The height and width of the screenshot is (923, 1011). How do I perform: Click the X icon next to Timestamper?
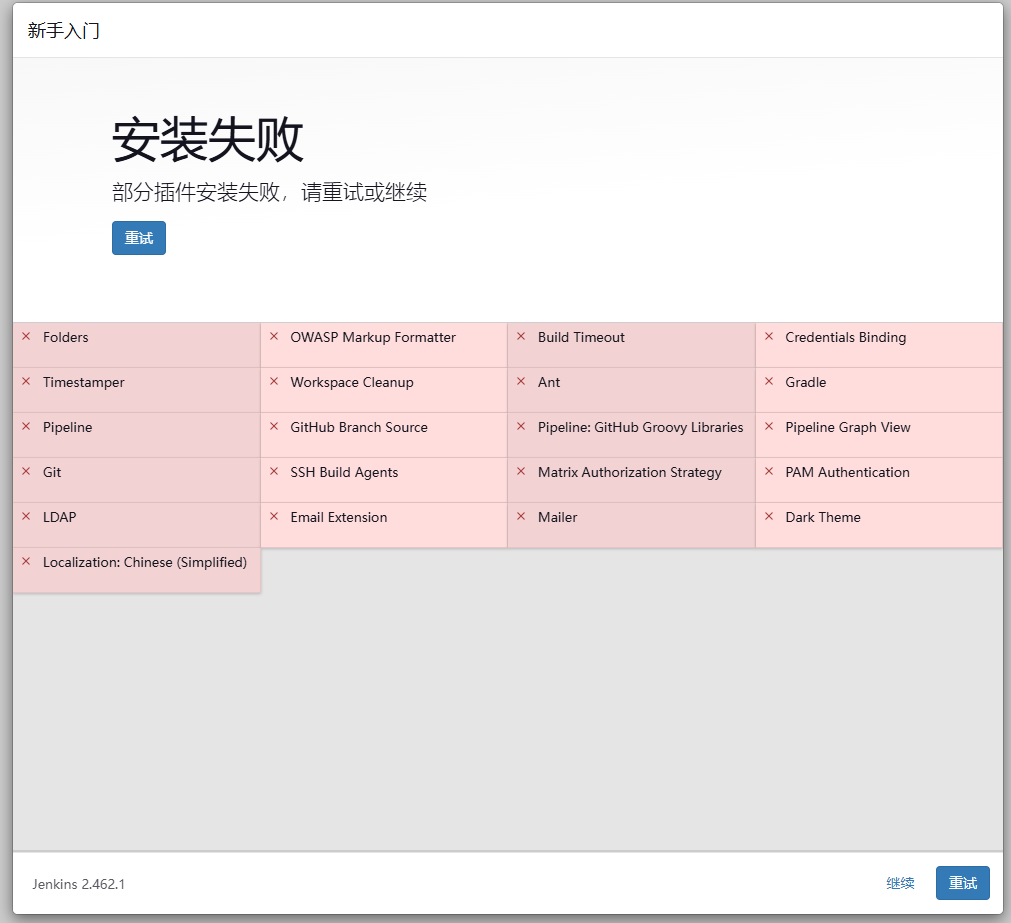(26, 382)
